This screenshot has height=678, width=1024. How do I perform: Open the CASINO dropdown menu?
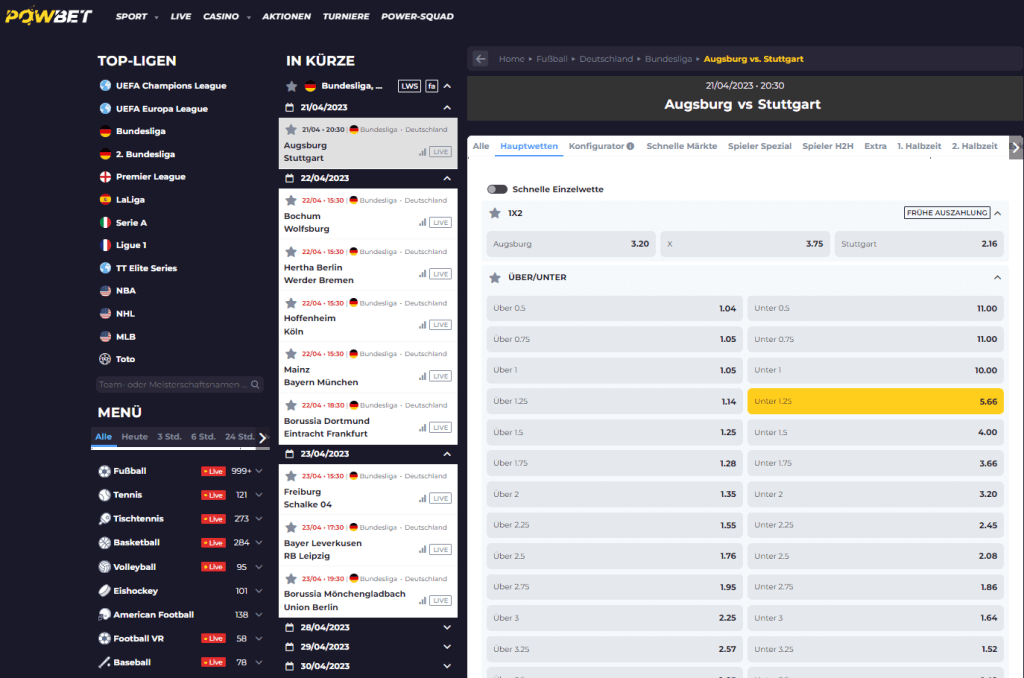(x=227, y=16)
